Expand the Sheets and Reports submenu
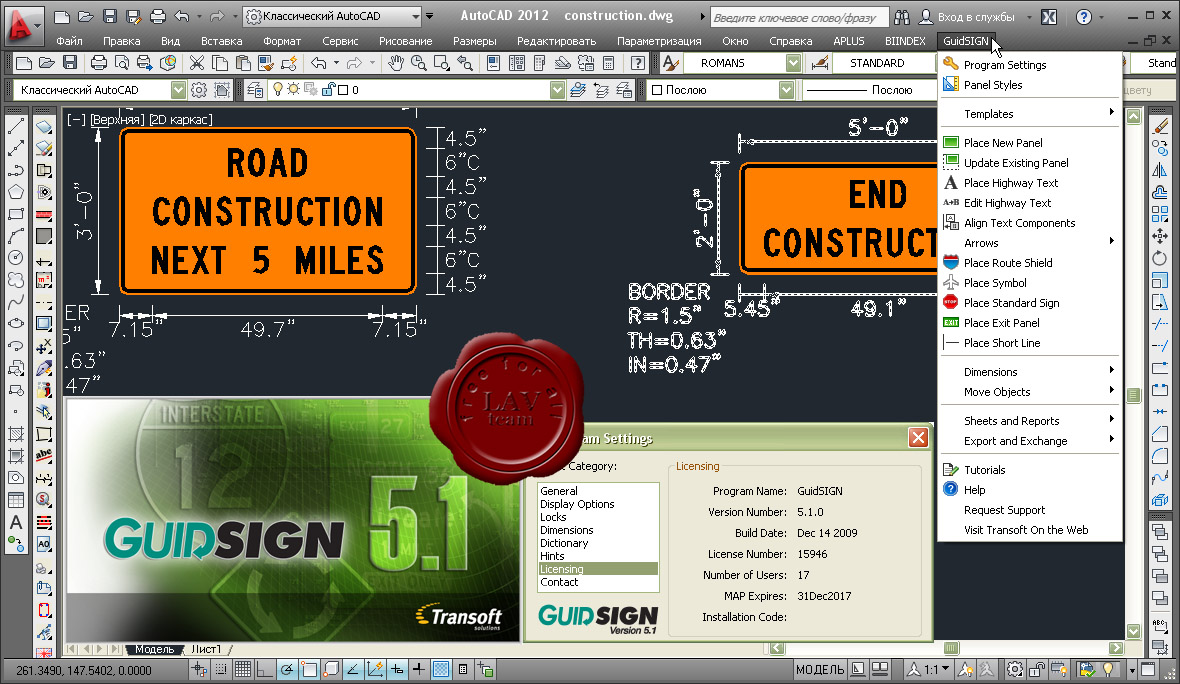 click(1029, 421)
